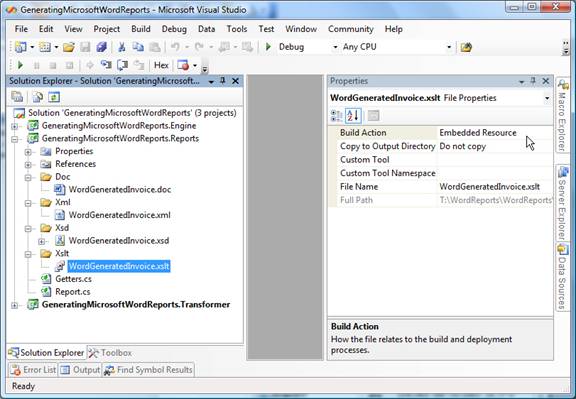This screenshot has width=576, height=399.
Task: Click the Break All pause icon
Action: pos(37,66)
